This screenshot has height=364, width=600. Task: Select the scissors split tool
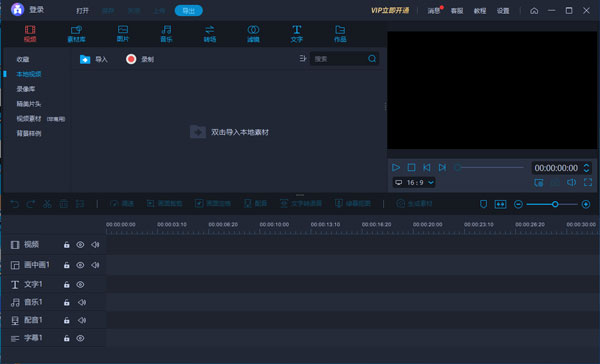coord(47,204)
